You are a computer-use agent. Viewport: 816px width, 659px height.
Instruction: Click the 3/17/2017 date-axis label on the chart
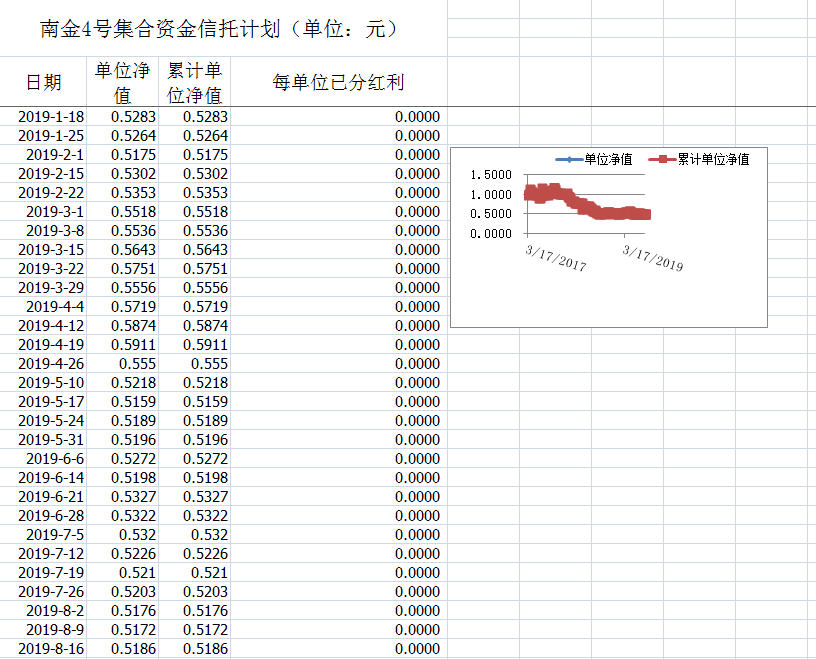click(x=556, y=258)
